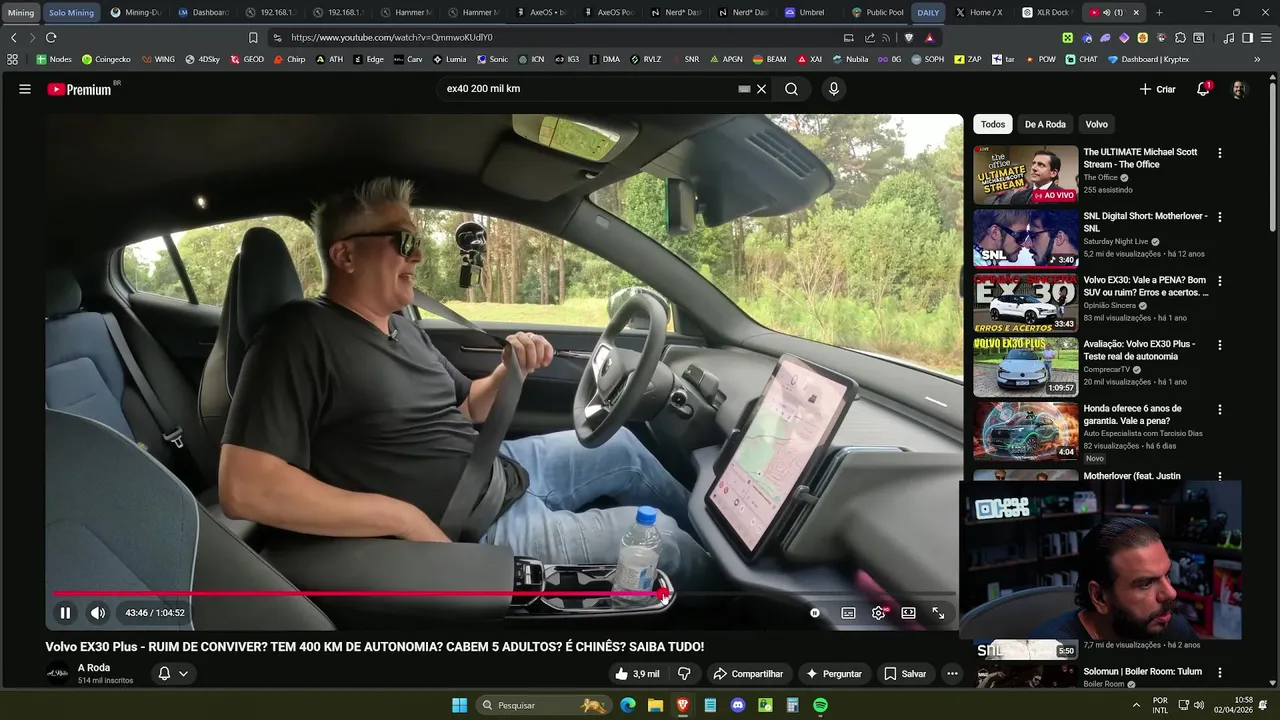The width and height of the screenshot is (1280, 720).
Task: Toggle theater mode in the player
Action: 908,613
